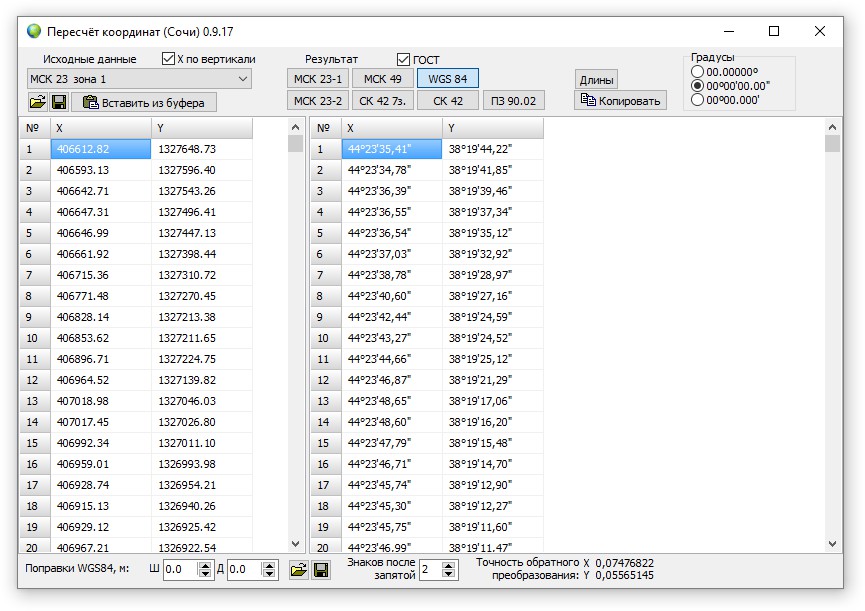Convert to МСК 23-1 result
This screenshot has width=865, height=611.
point(318,79)
